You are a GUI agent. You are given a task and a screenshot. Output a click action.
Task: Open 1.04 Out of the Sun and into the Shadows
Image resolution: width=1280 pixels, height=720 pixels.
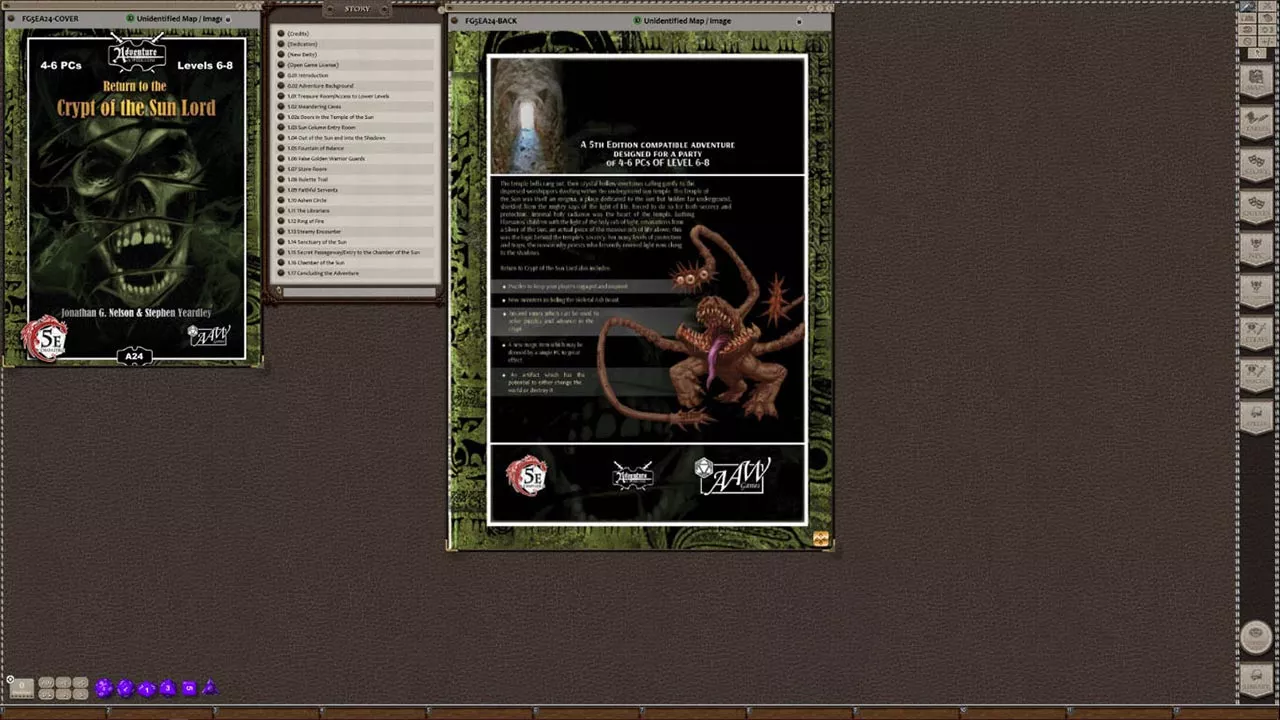[x=356, y=138]
